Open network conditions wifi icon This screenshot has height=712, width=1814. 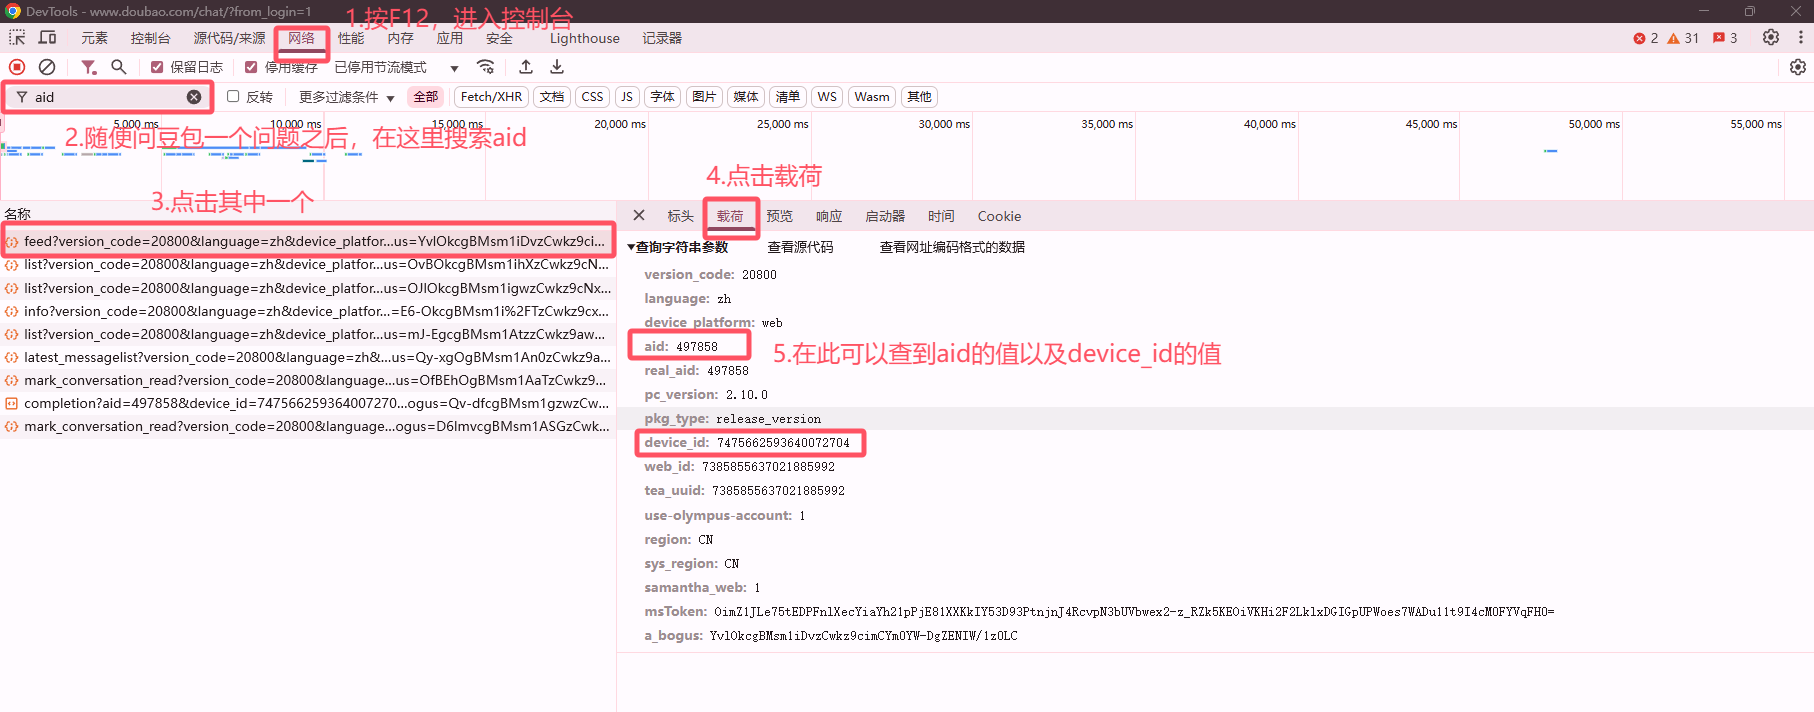pyautogui.click(x=486, y=67)
